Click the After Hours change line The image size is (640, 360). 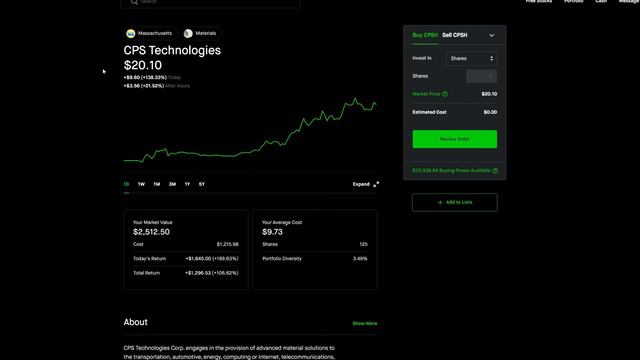click(x=156, y=86)
